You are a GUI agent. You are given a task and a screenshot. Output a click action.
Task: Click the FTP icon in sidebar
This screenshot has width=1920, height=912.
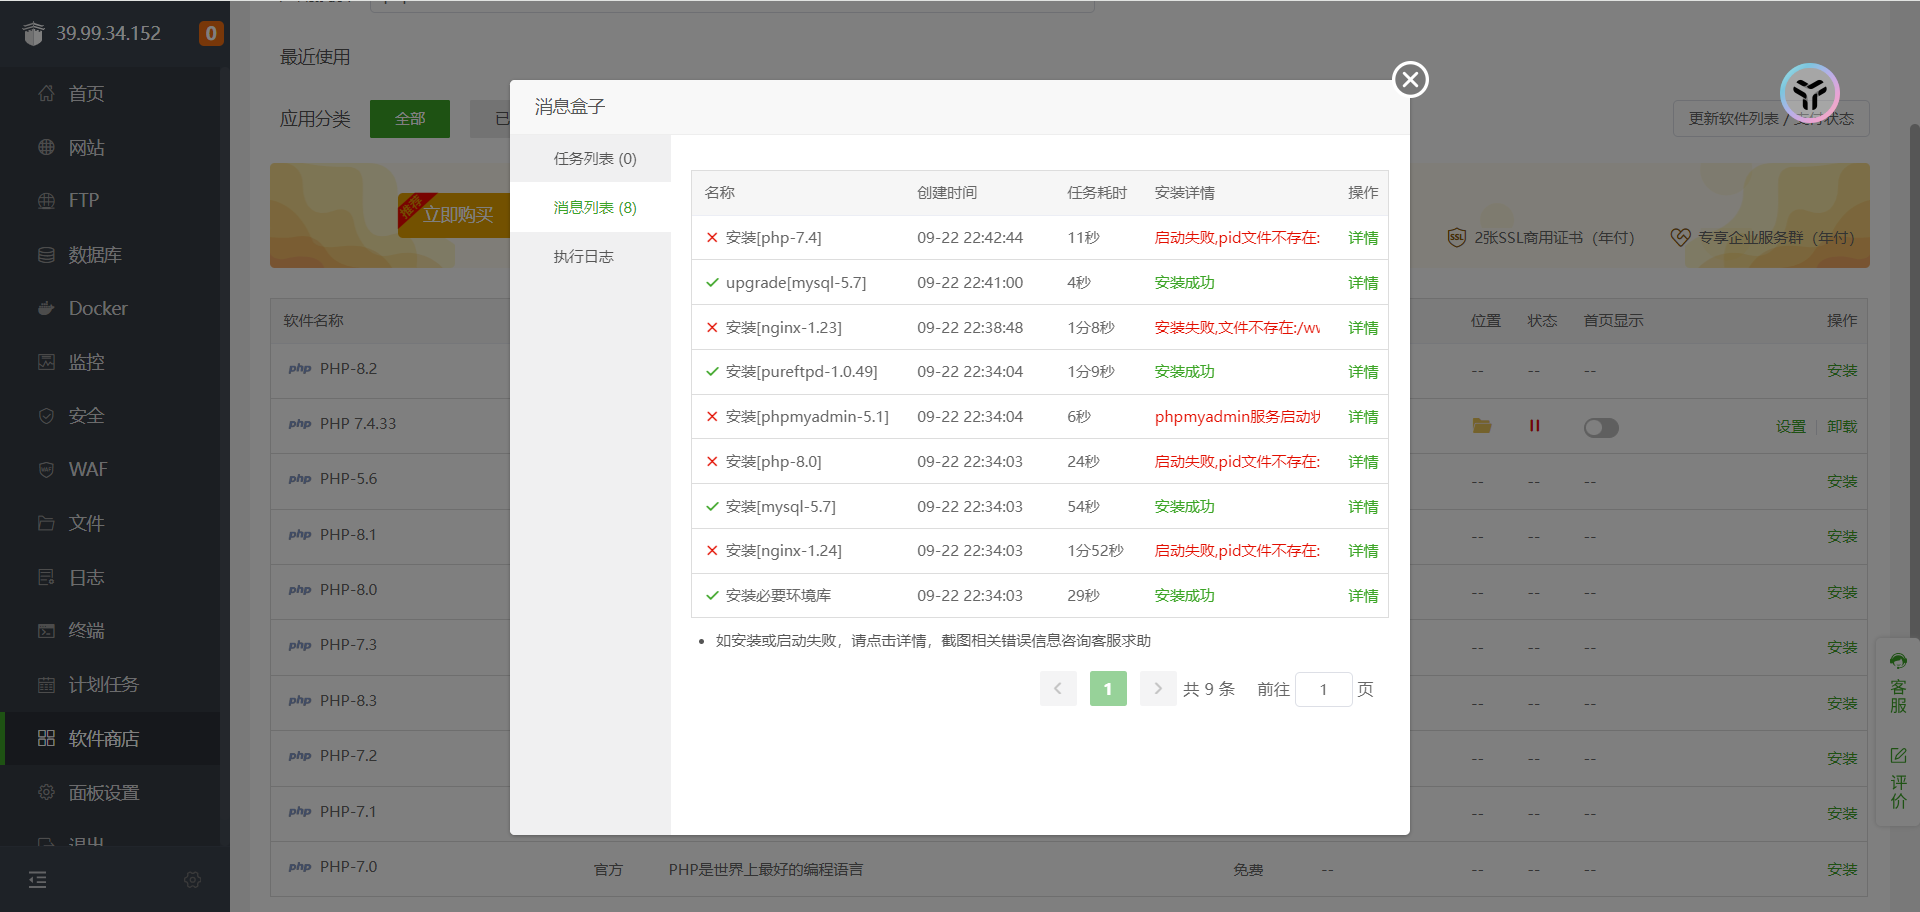click(46, 201)
